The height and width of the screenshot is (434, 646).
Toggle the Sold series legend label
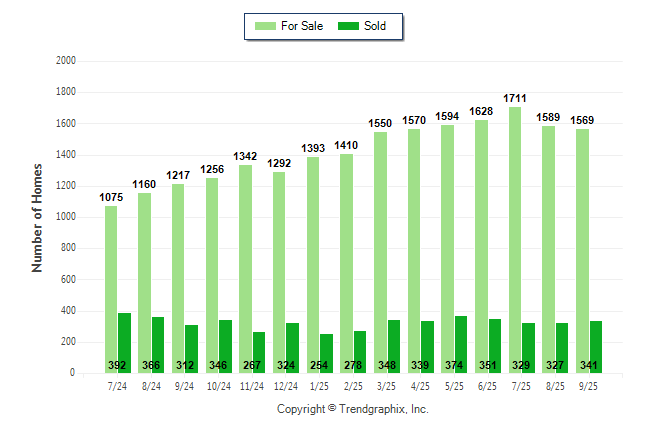click(375, 26)
